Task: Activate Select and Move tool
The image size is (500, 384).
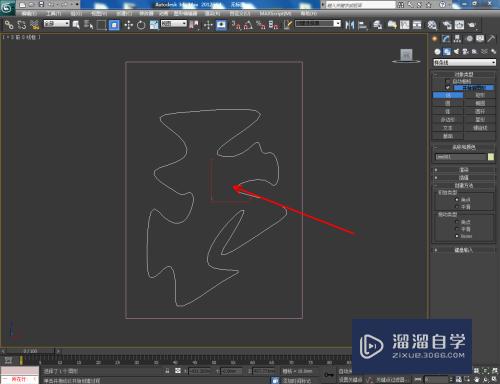Action: click(128, 25)
